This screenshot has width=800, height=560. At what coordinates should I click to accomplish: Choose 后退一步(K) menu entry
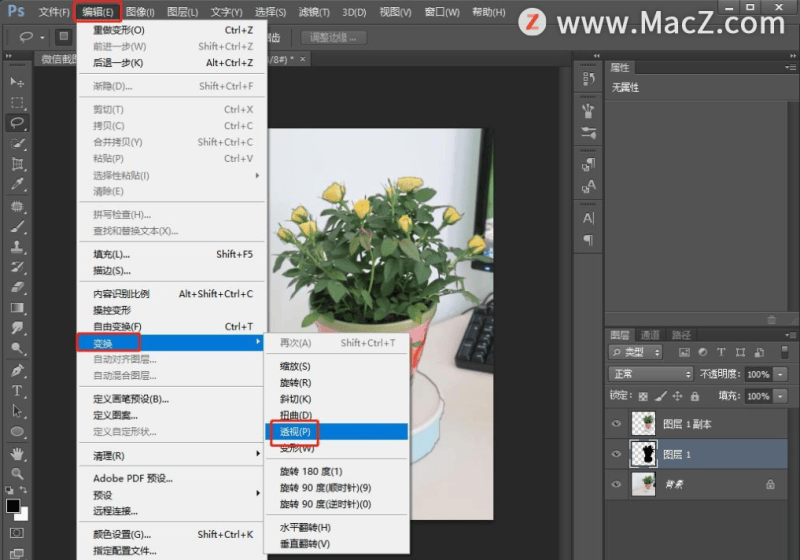tap(171, 63)
